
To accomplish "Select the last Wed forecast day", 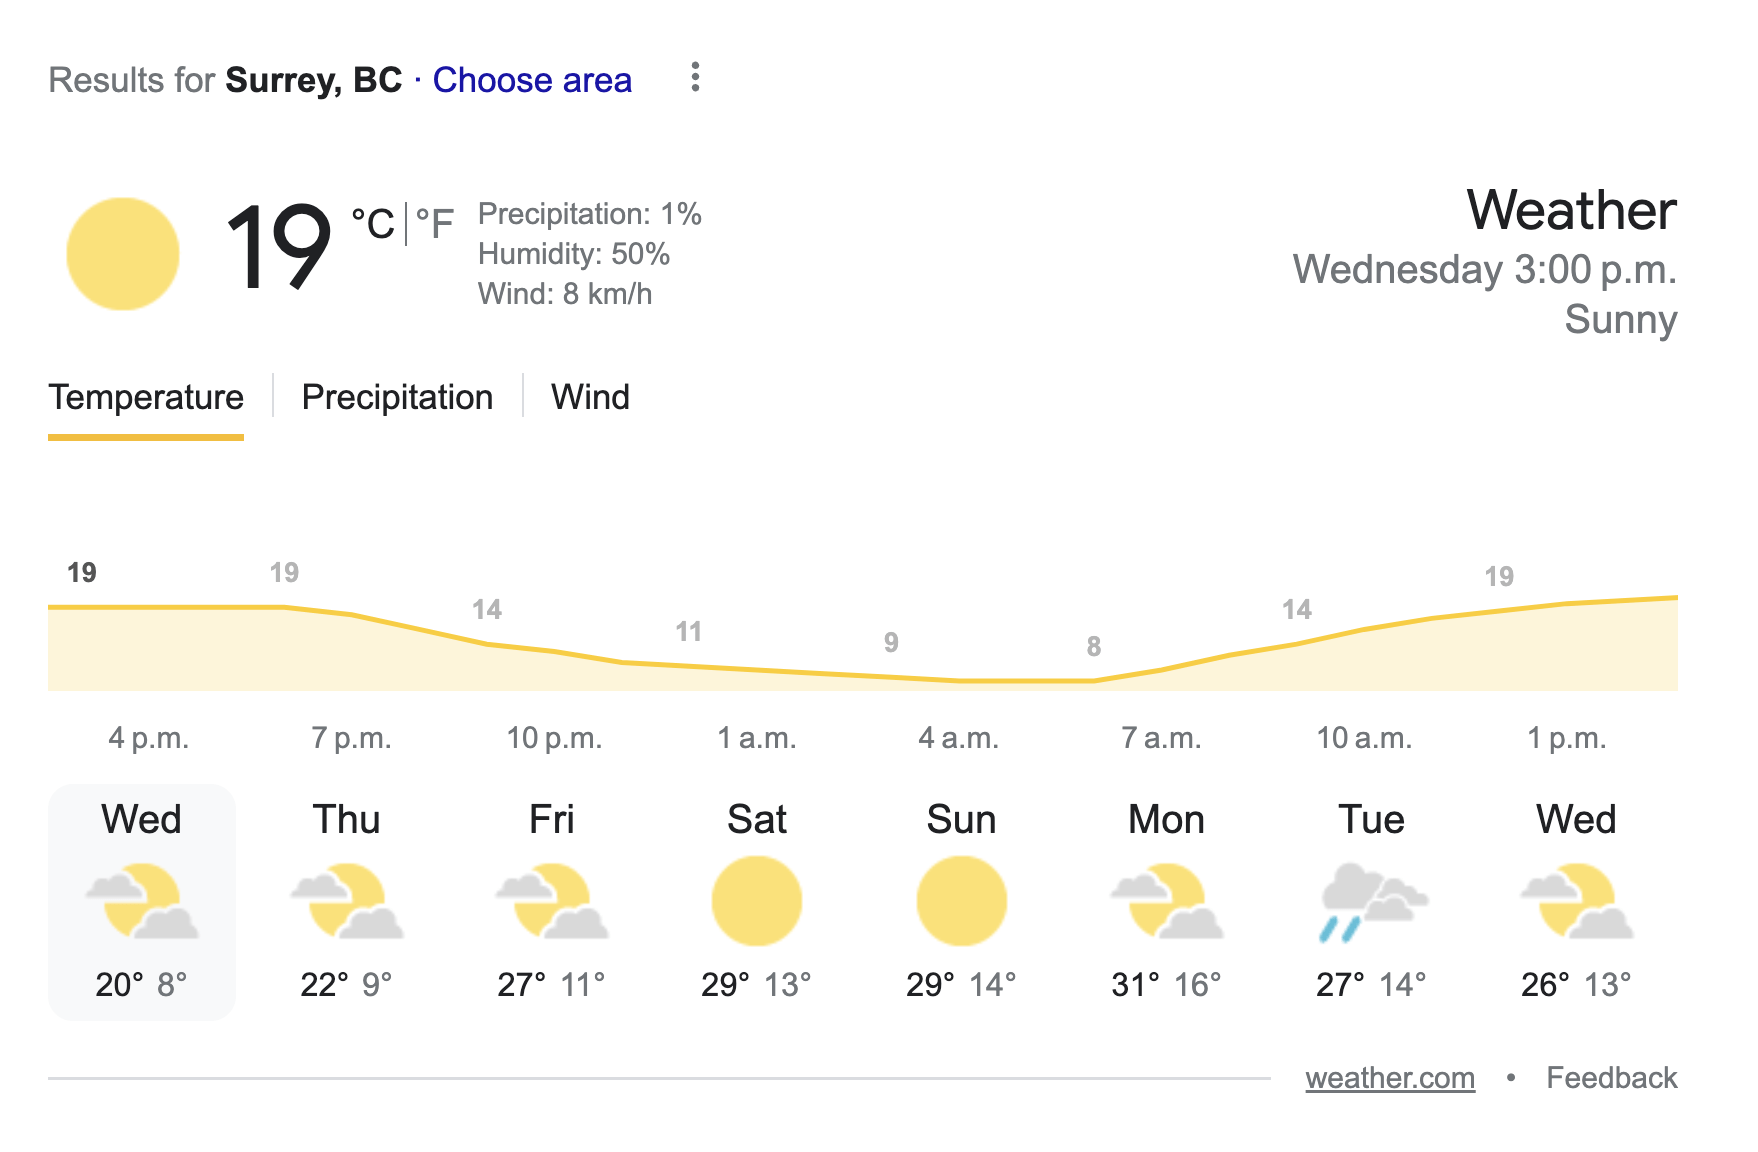I will pyautogui.click(x=1577, y=902).
